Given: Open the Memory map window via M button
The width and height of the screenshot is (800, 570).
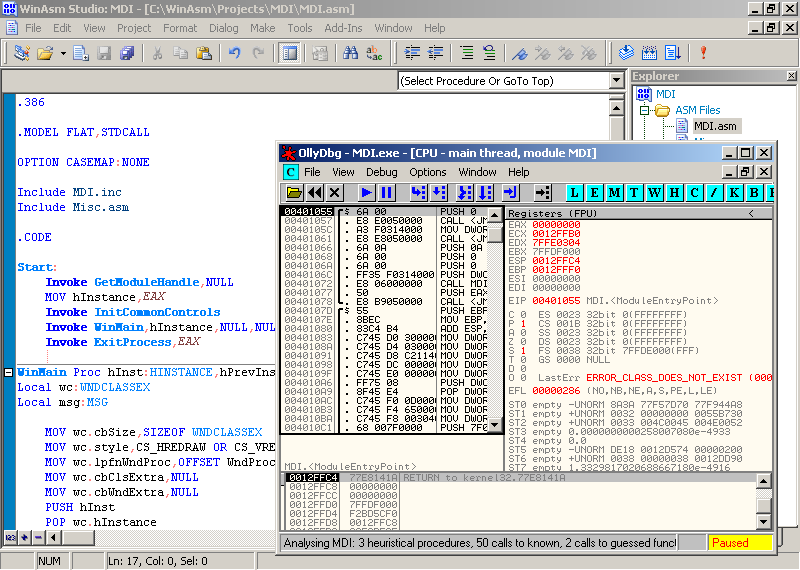Looking at the screenshot, I should (615, 192).
